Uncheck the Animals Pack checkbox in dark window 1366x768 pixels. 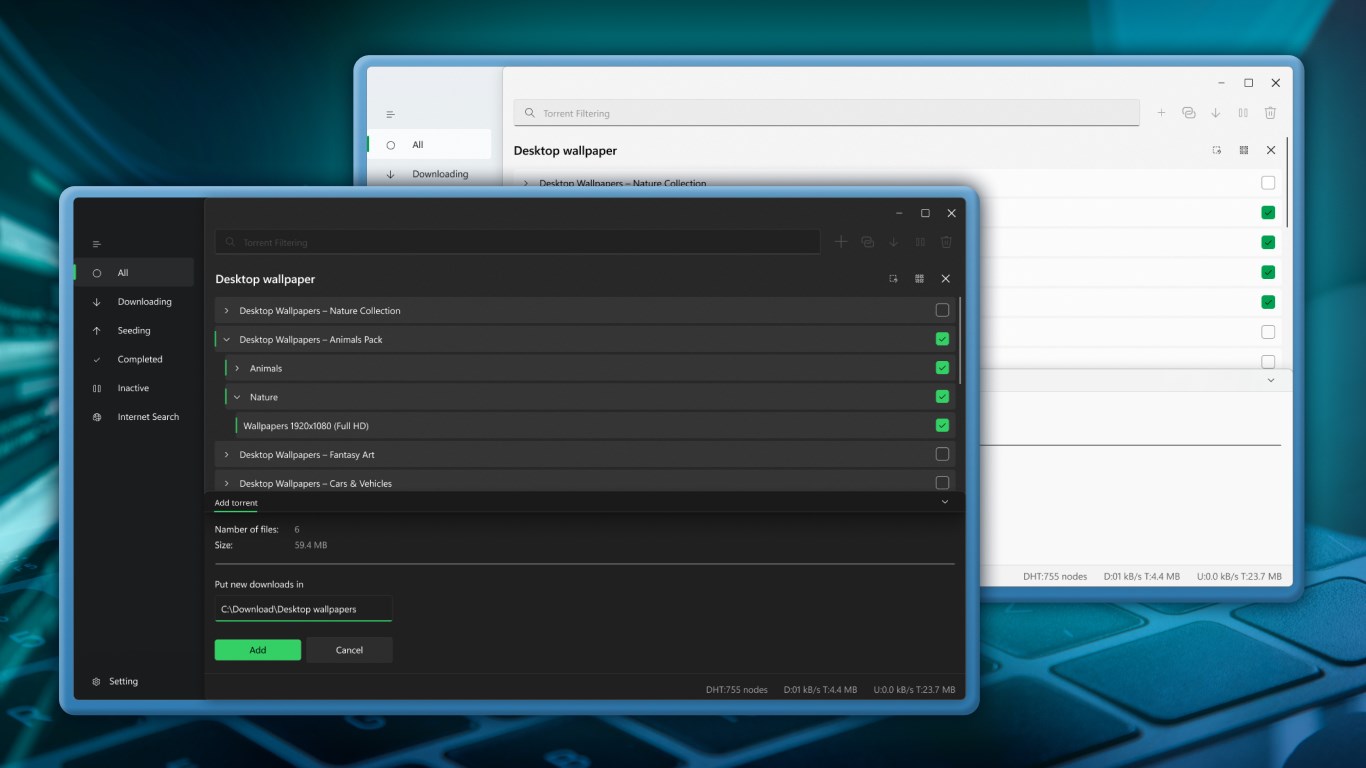(942, 339)
